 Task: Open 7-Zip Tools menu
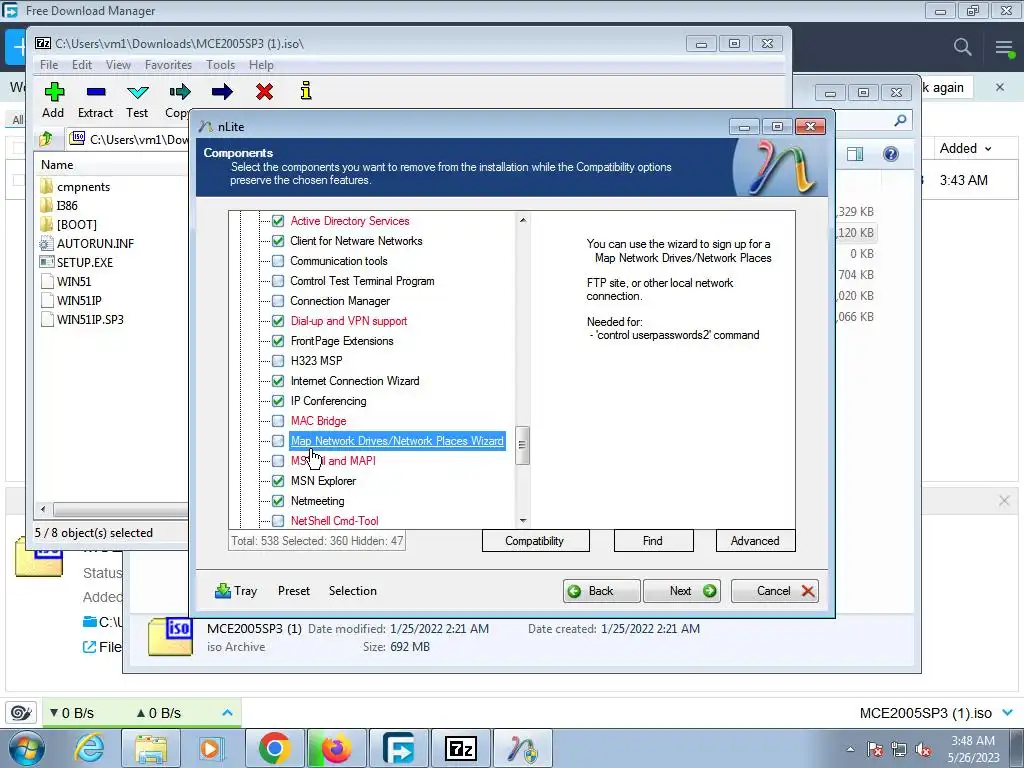(221, 65)
